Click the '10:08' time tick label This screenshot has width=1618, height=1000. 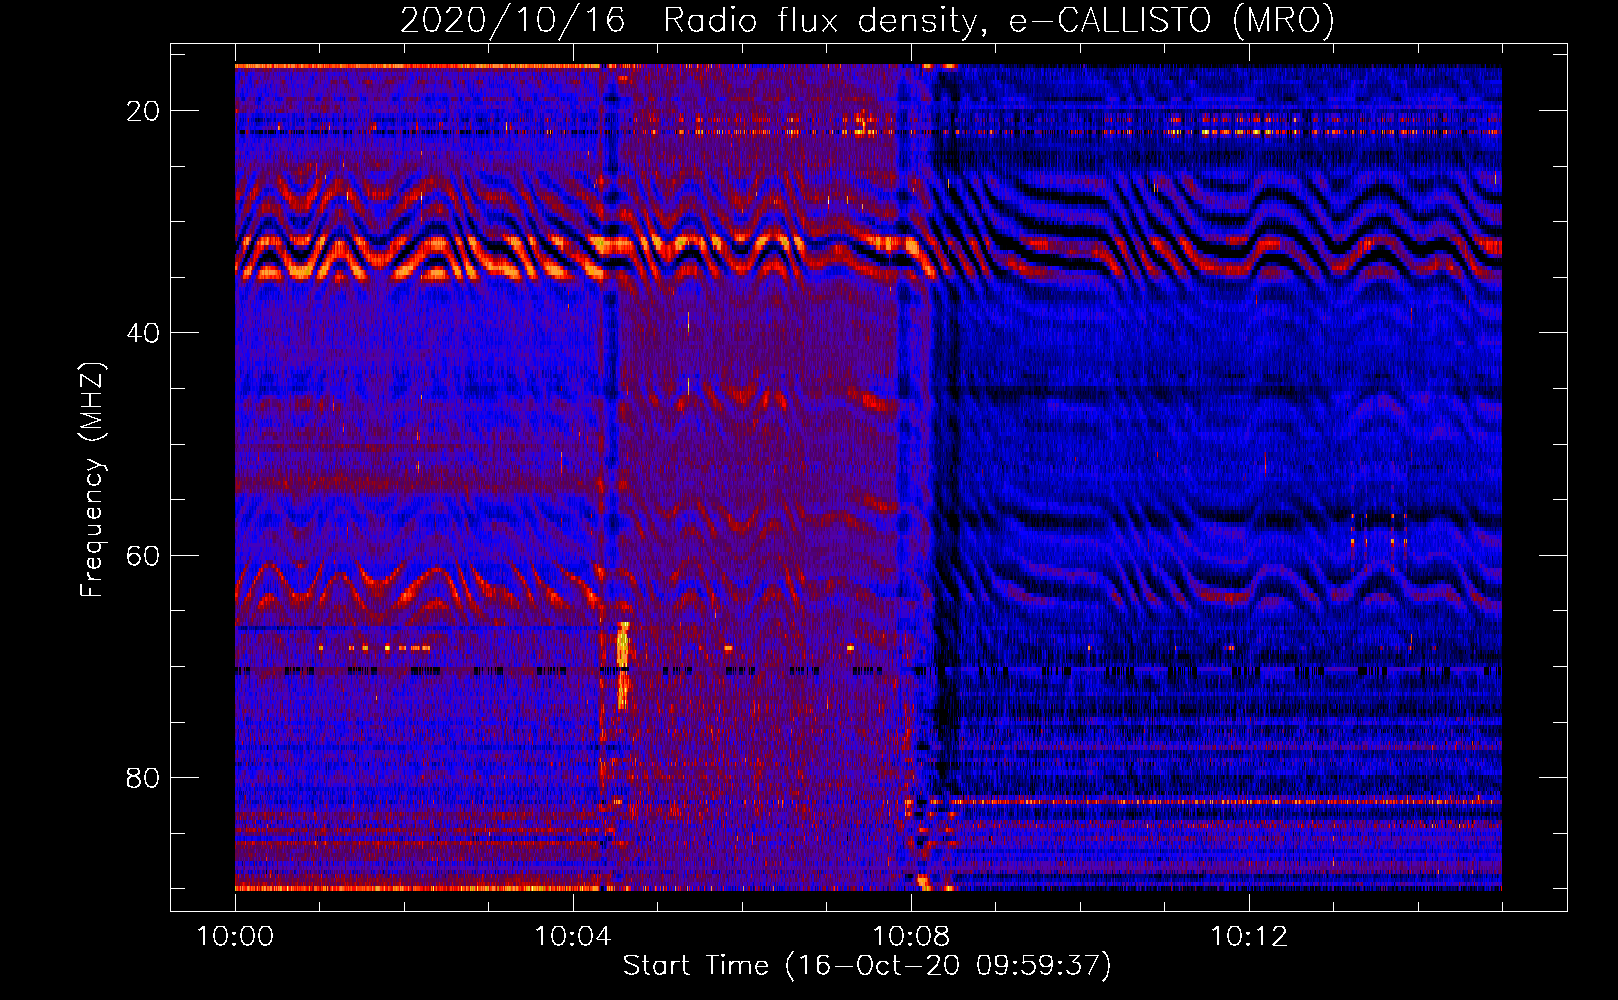pyautogui.click(x=911, y=937)
